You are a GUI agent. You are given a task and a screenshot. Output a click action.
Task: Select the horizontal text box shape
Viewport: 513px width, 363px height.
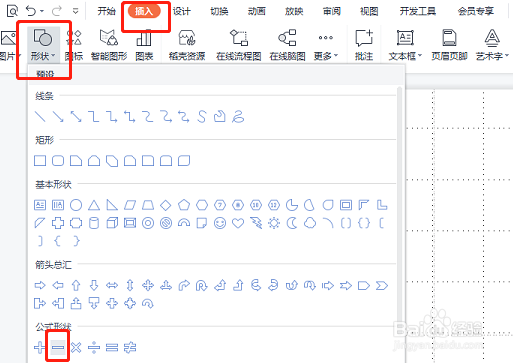(x=40, y=205)
